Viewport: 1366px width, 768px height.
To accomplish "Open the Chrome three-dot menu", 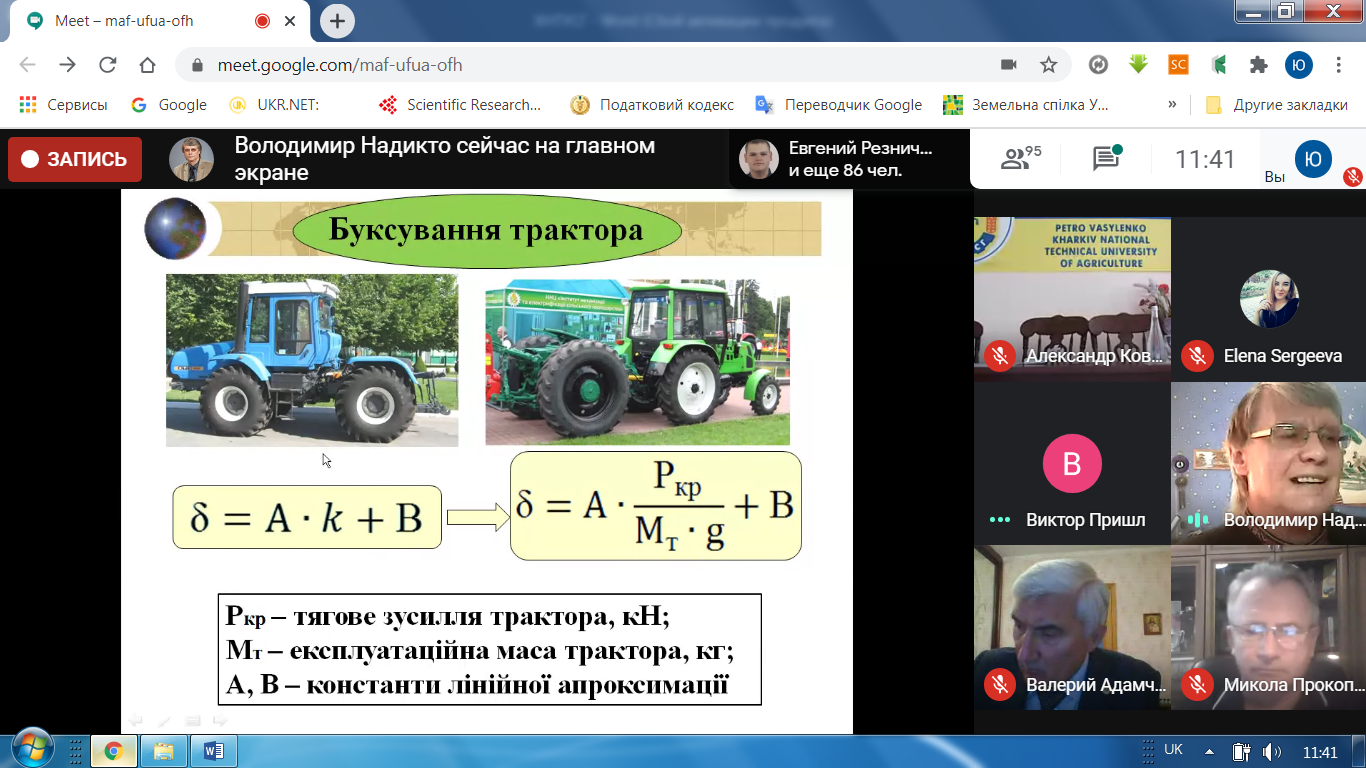I will (1339, 65).
